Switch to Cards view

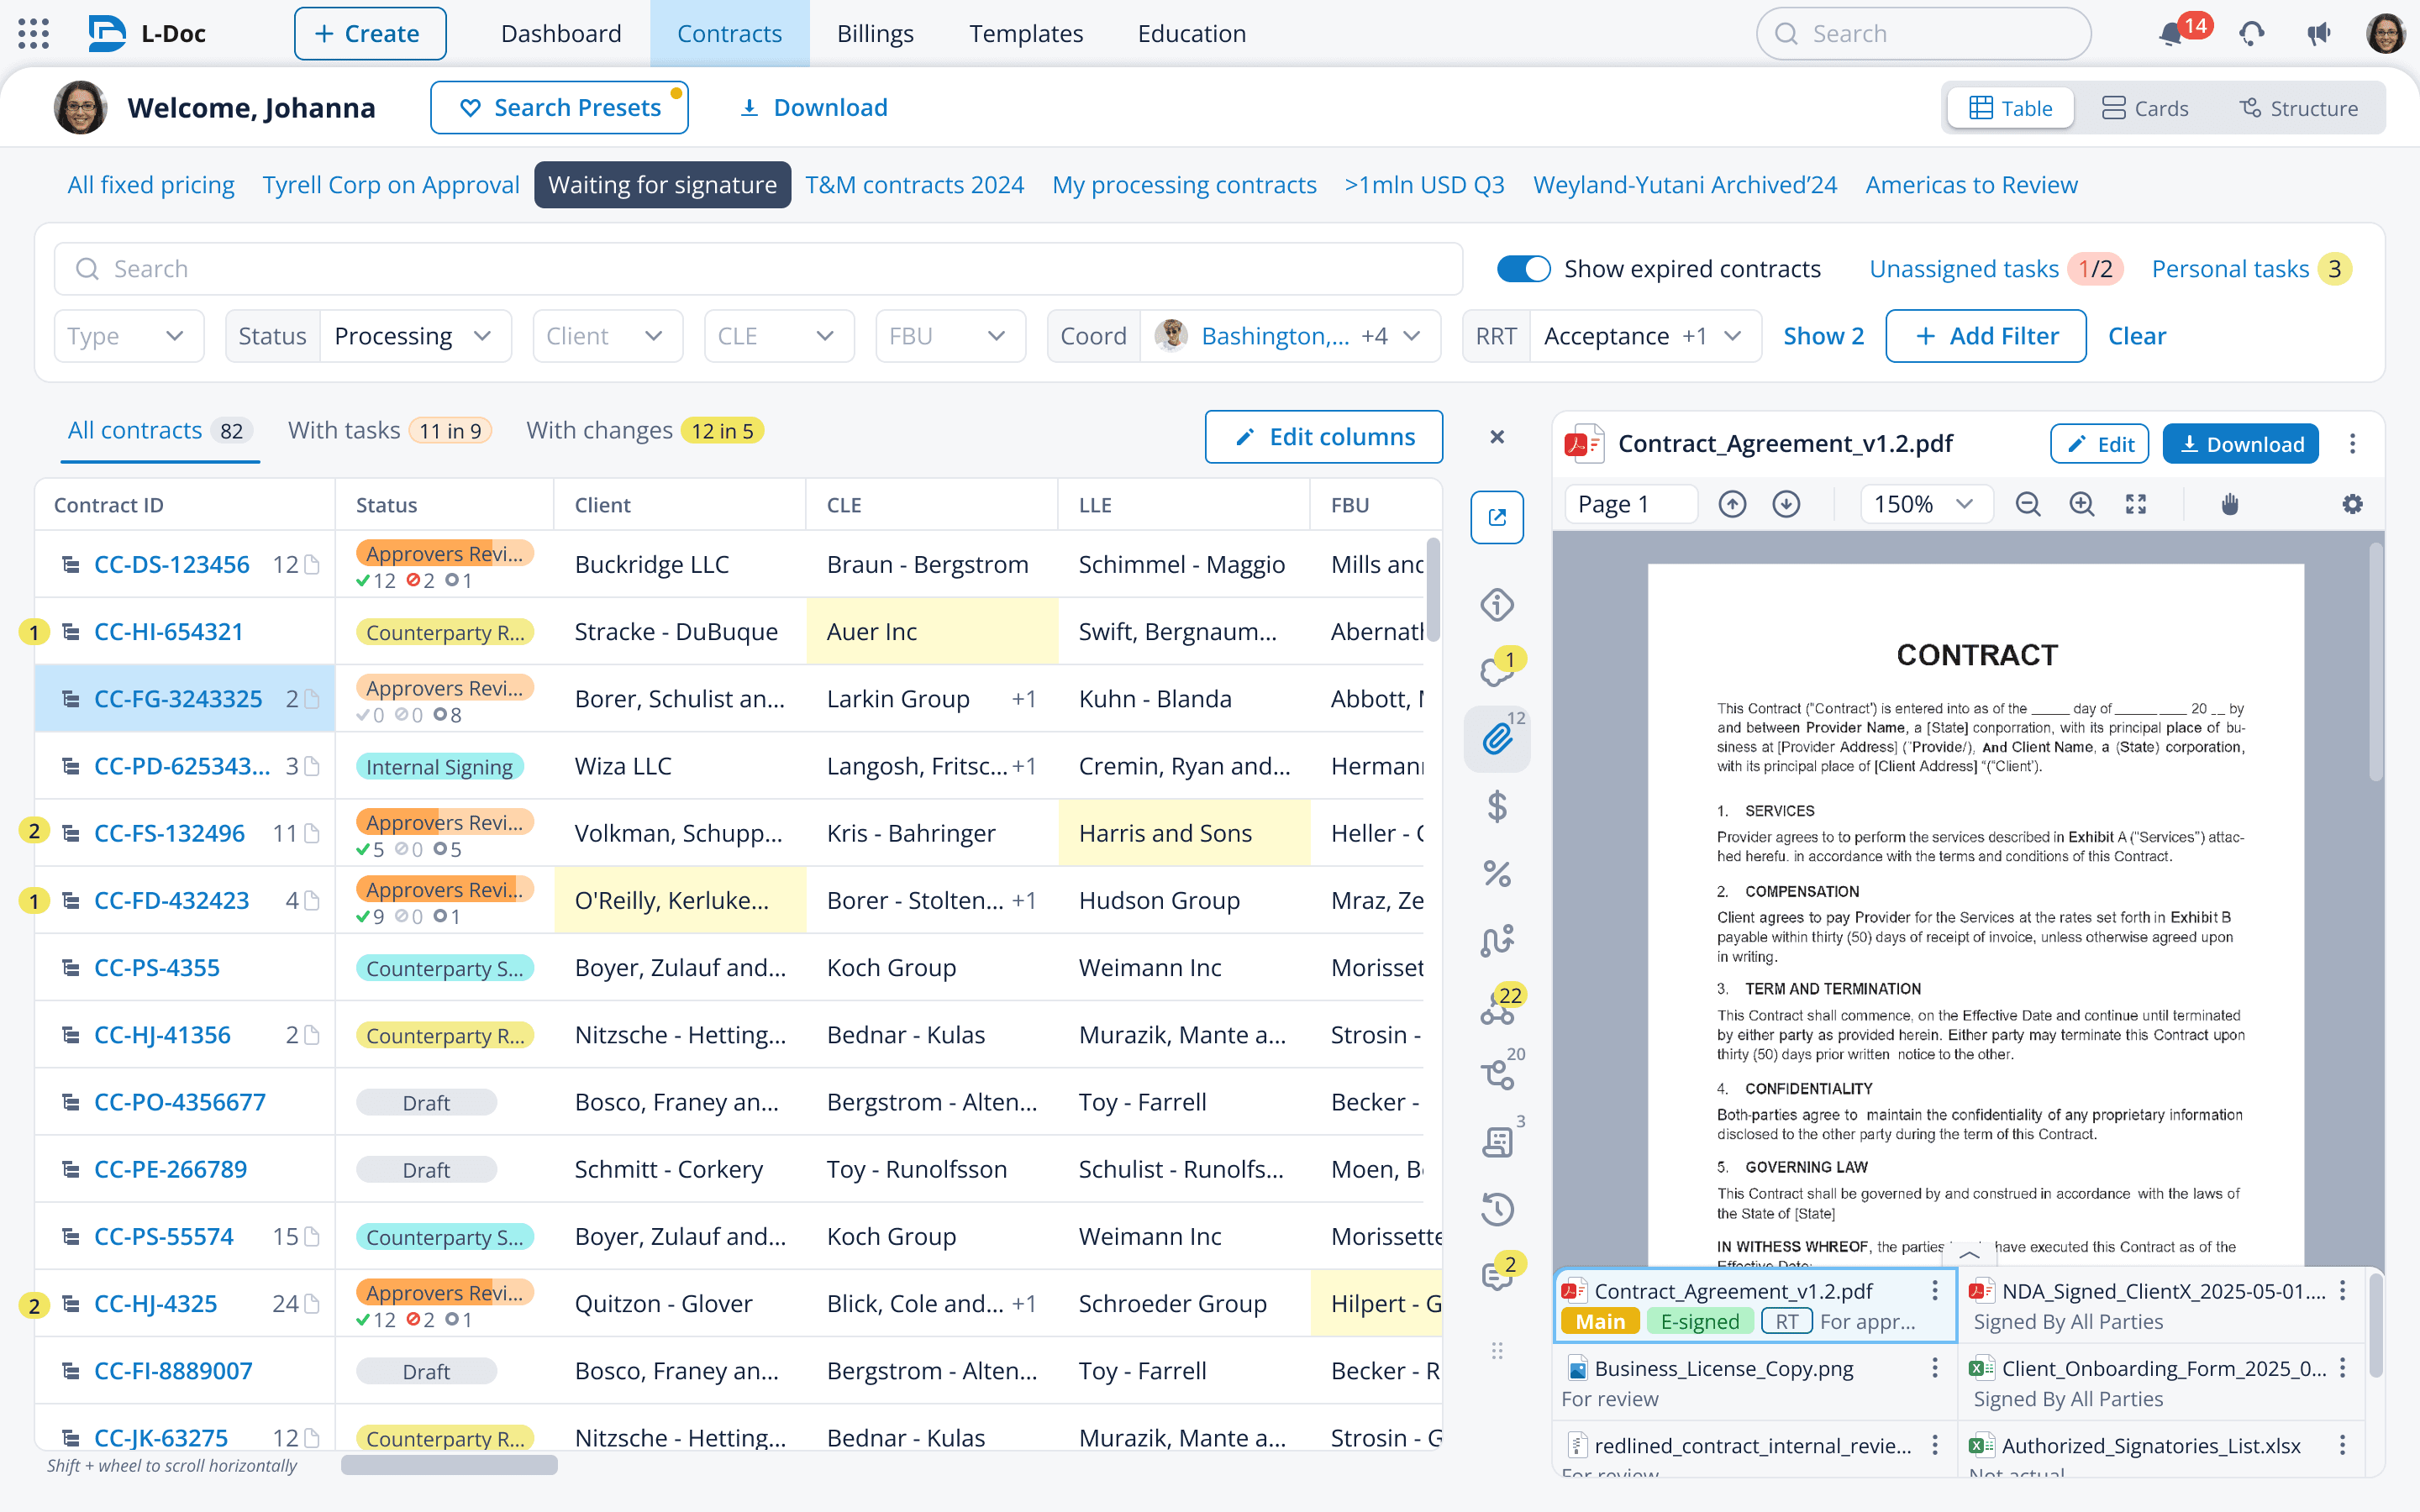pyautogui.click(x=2144, y=108)
